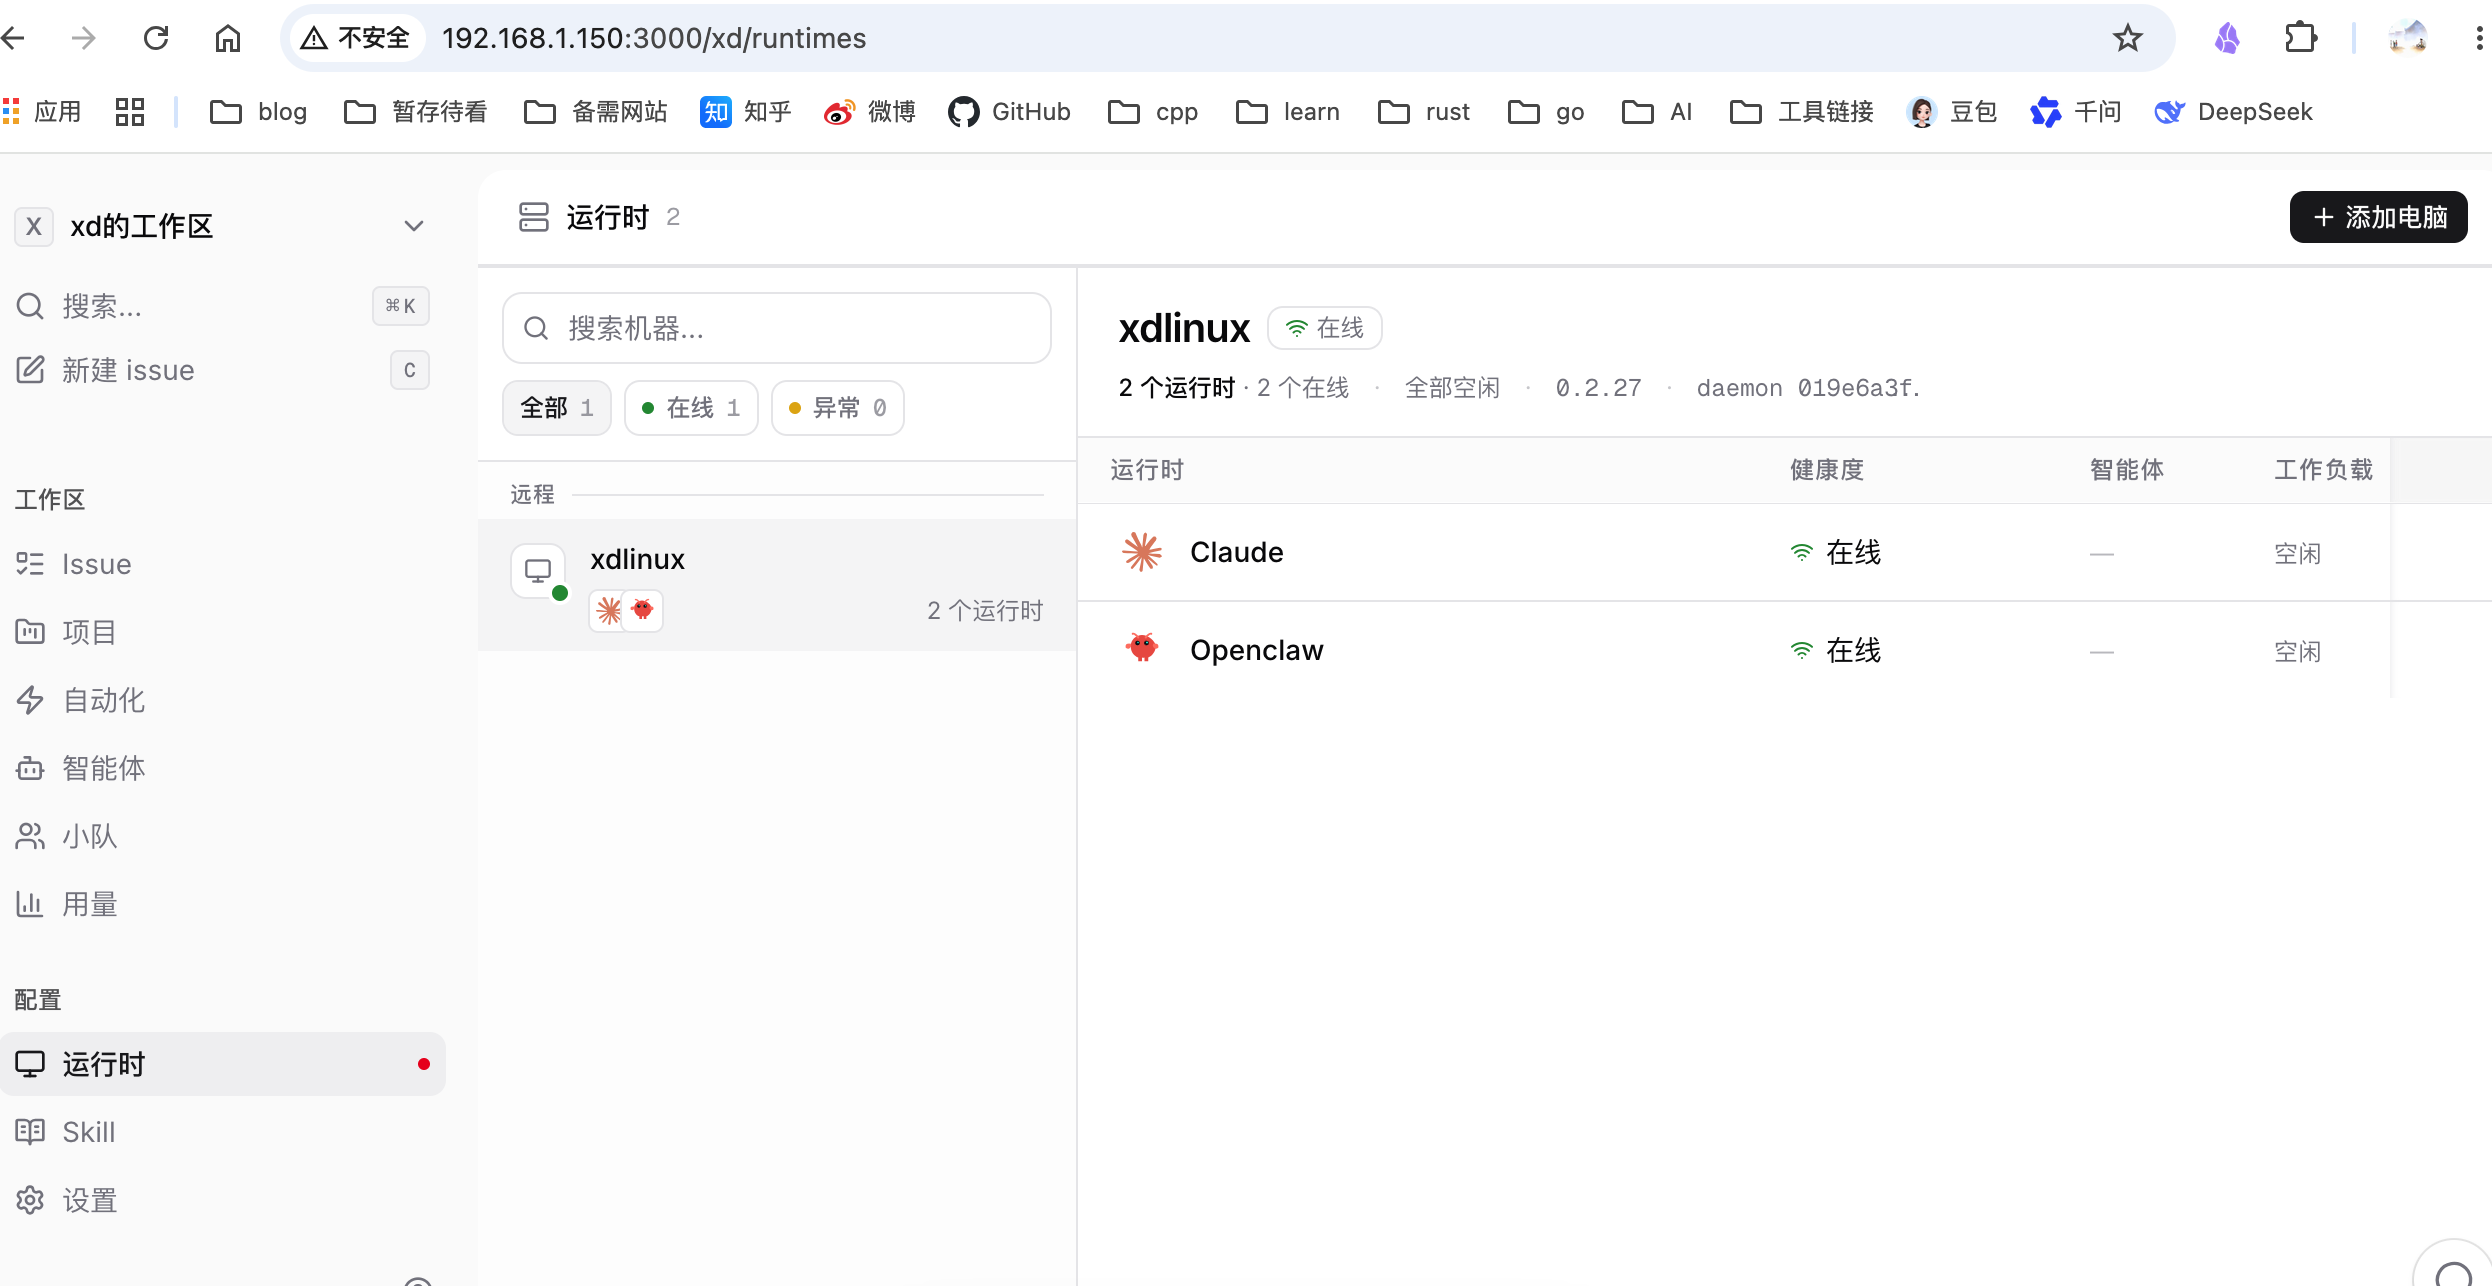Open 项目 in the sidebar
Viewport: 2492px width, 1286px height.
(222, 632)
